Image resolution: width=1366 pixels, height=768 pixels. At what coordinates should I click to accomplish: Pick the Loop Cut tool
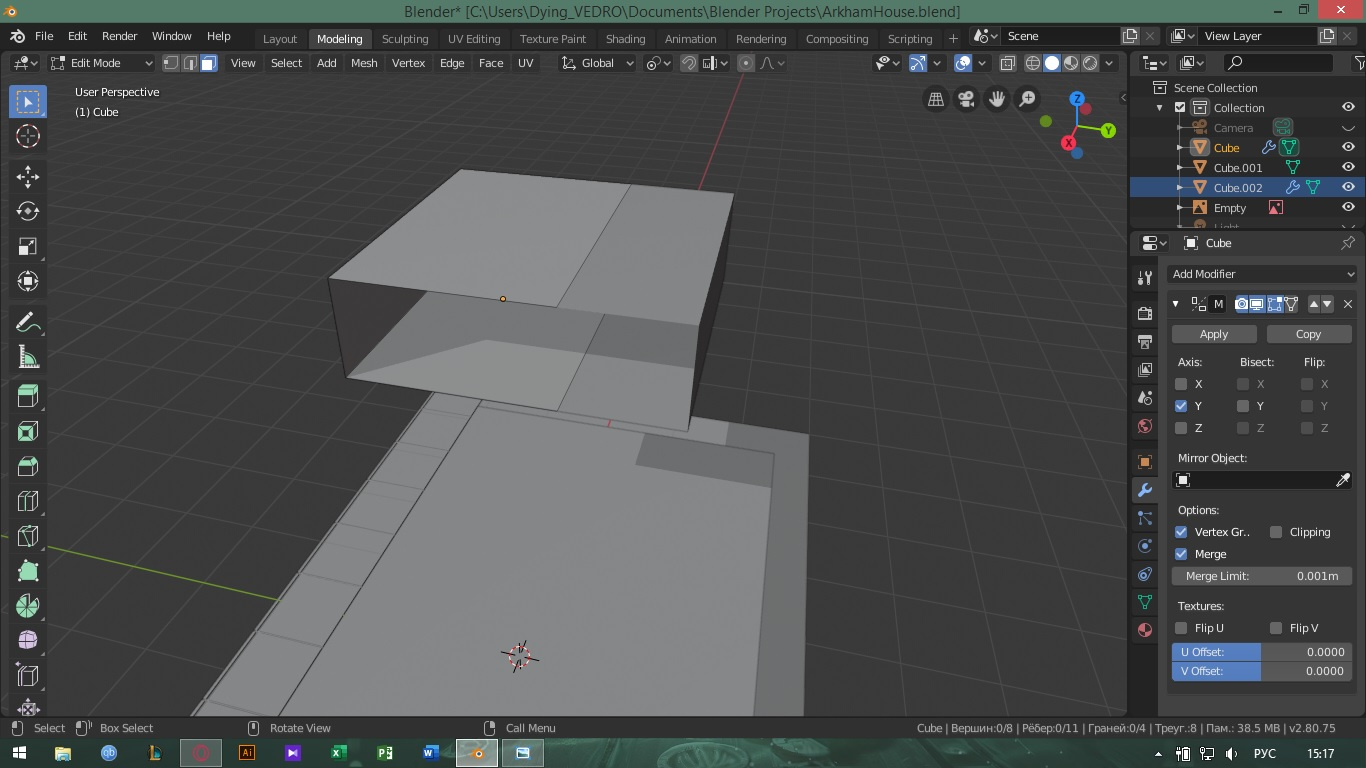click(28, 501)
